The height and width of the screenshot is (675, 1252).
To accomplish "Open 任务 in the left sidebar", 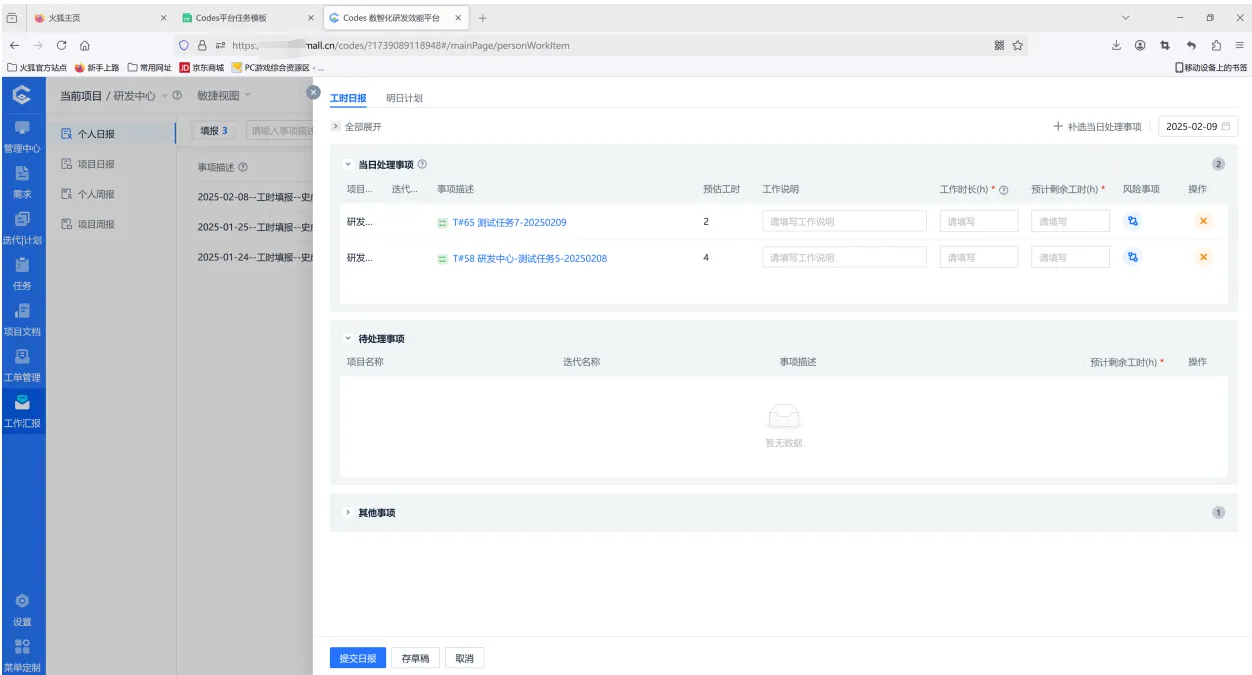I will pyautogui.click(x=22, y=275).
